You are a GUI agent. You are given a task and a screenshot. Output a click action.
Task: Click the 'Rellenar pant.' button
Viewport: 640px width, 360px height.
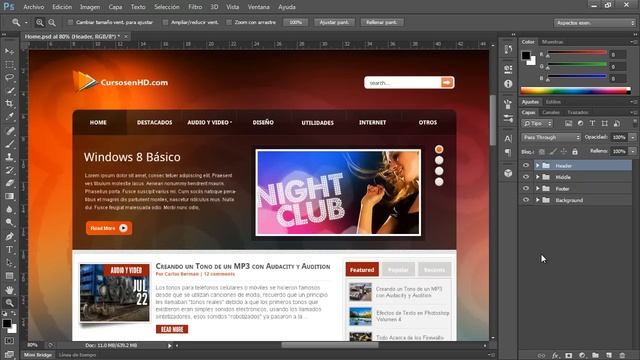point(382,22)
